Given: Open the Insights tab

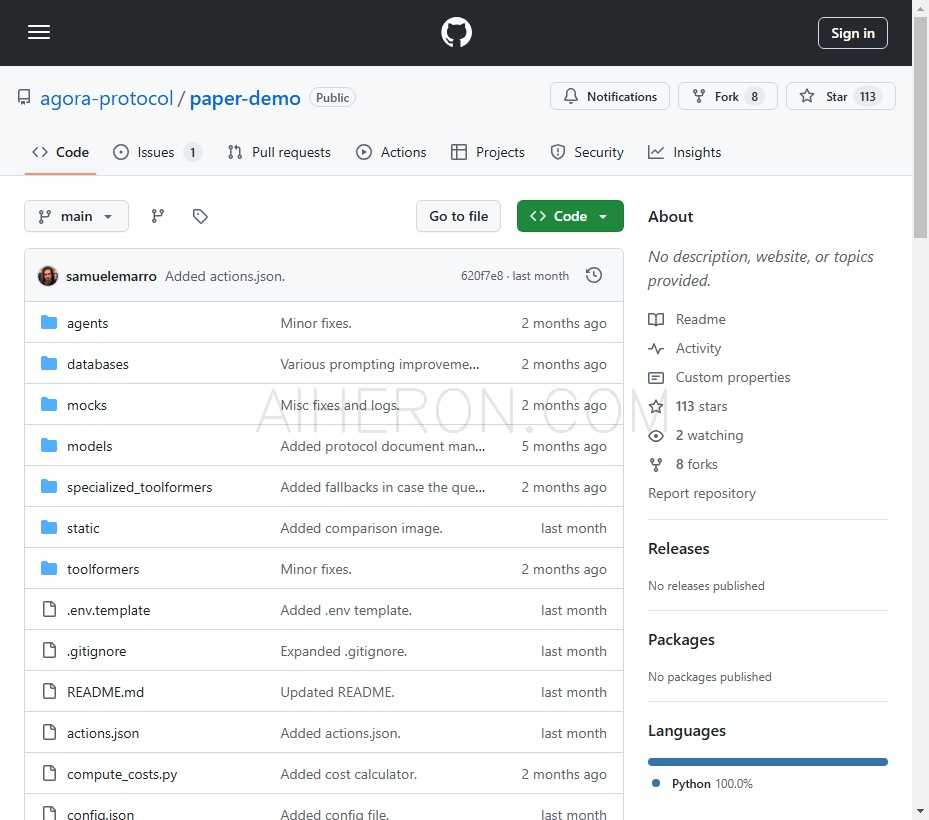Looking at the screenshot, I should [684, 152].
